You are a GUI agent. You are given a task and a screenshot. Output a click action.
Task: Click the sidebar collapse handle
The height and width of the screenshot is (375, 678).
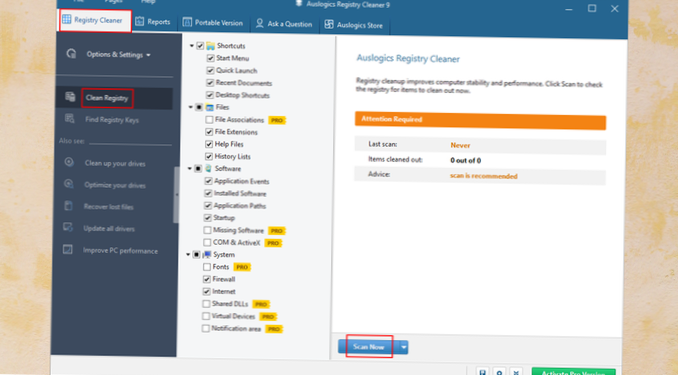(176, 195)
